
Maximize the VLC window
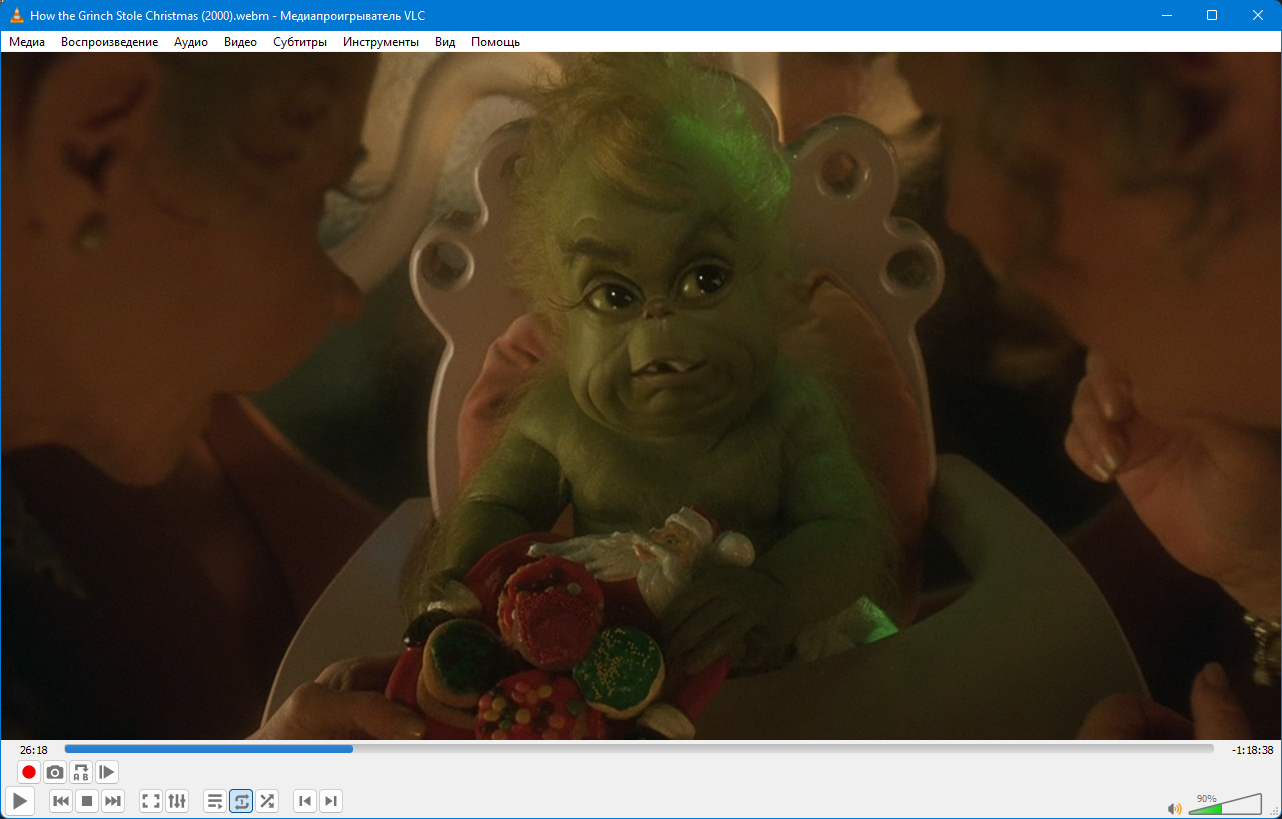[x=1212, y=15]
